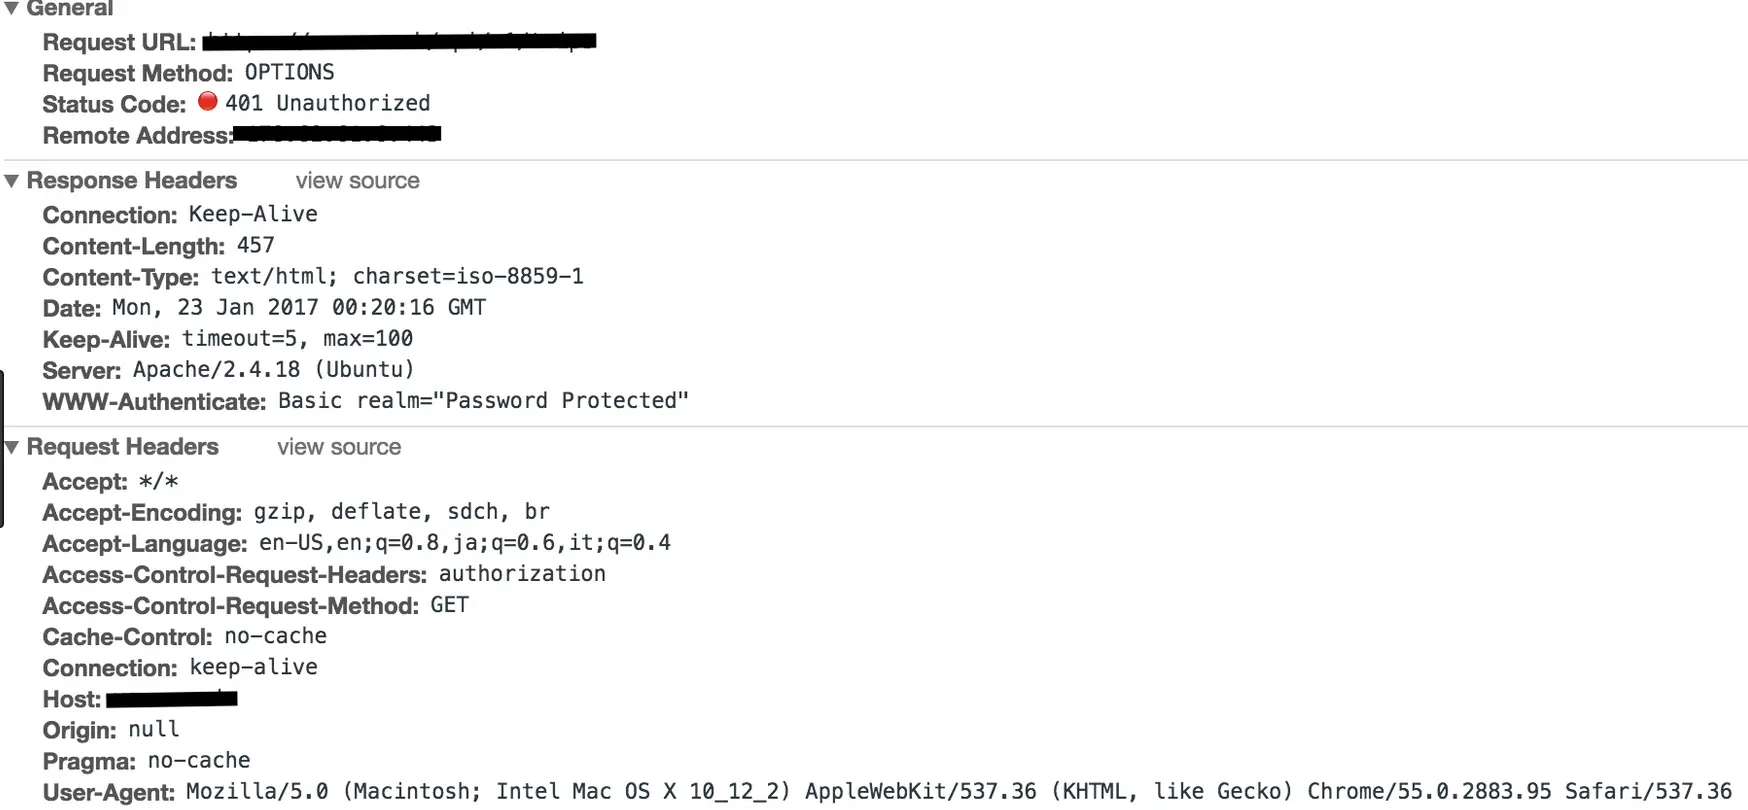Click the 401 Unauthorized status text
The height and width of the screenshot is (810, 1748).
pyautogui.click(x=328, y=103)
